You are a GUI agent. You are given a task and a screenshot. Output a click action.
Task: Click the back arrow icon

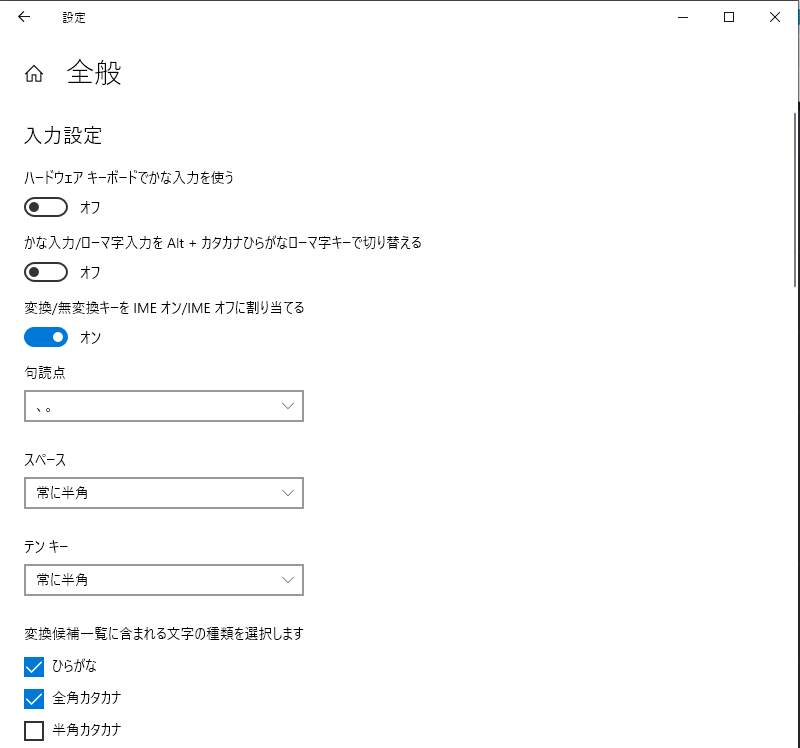click(x=24, y=17)
